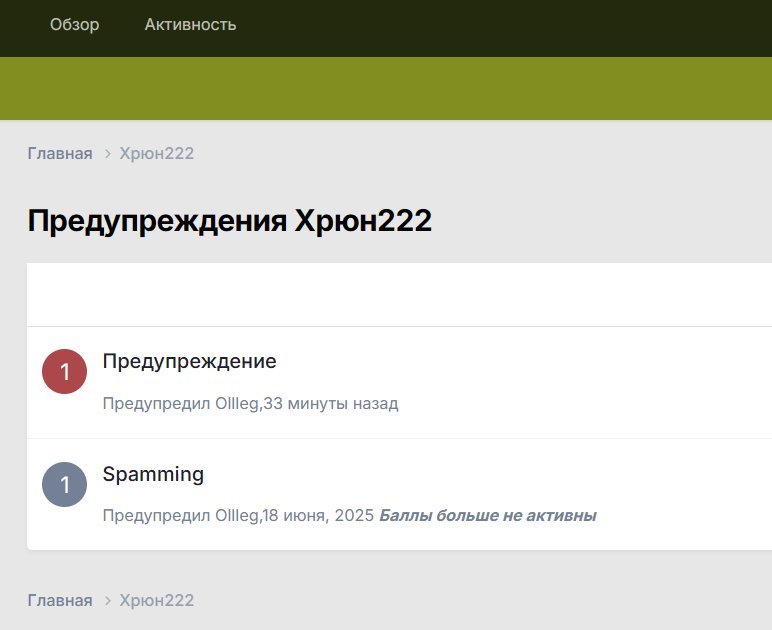Switch to the Активность tab
This screenshot has width=772, height=630.
pos(190,25)
